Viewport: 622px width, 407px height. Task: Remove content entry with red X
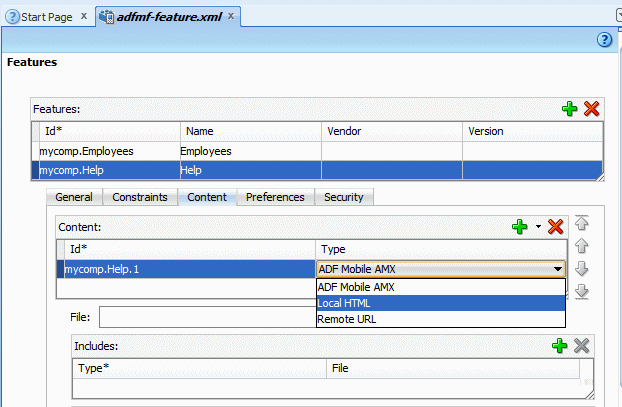(556, 228)
